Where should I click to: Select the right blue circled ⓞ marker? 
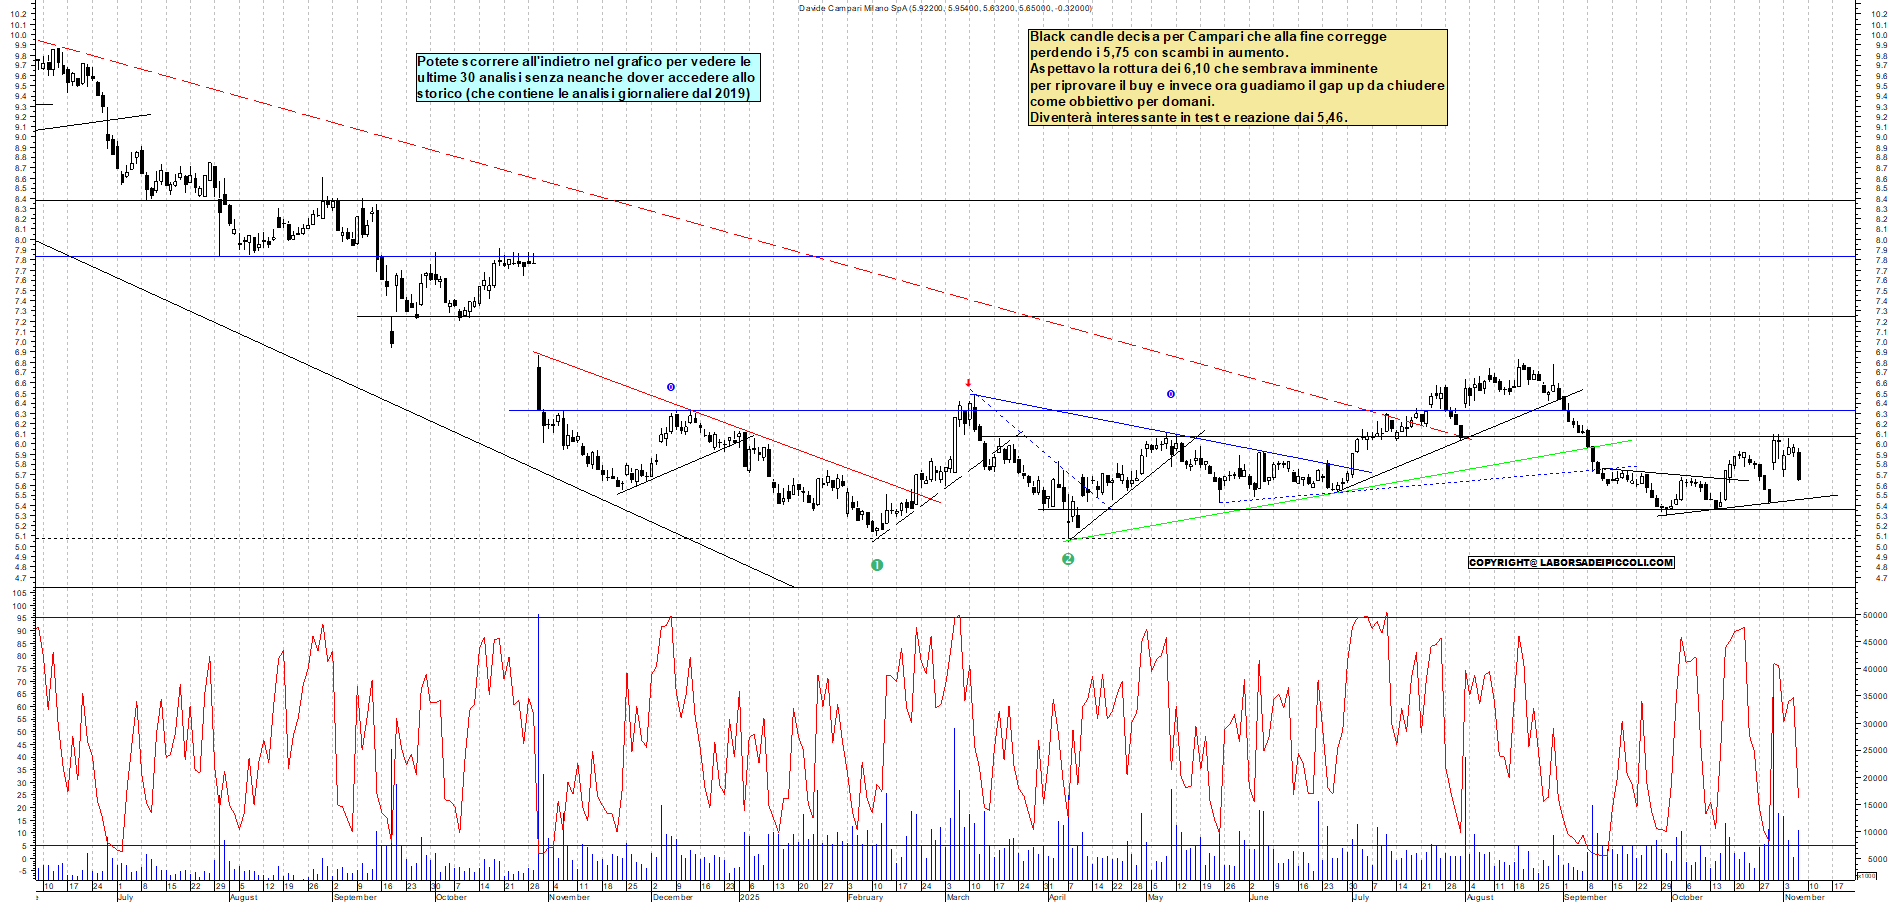(1168, 395)
